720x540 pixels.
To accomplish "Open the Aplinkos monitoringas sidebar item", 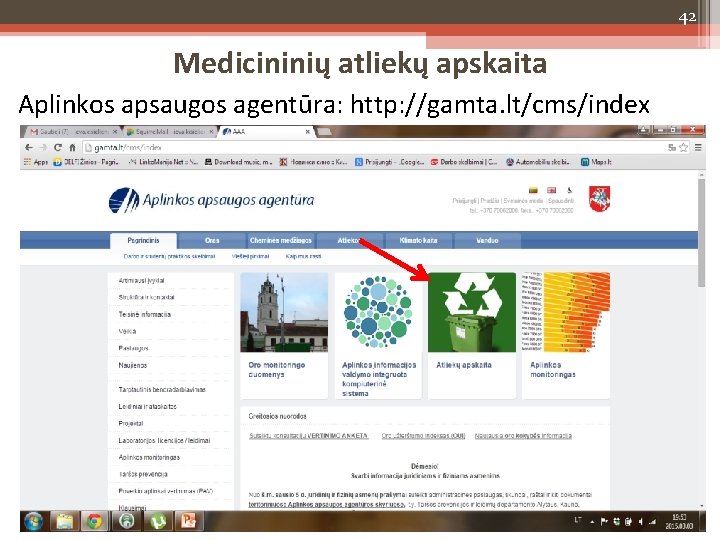I will [149, 457].
